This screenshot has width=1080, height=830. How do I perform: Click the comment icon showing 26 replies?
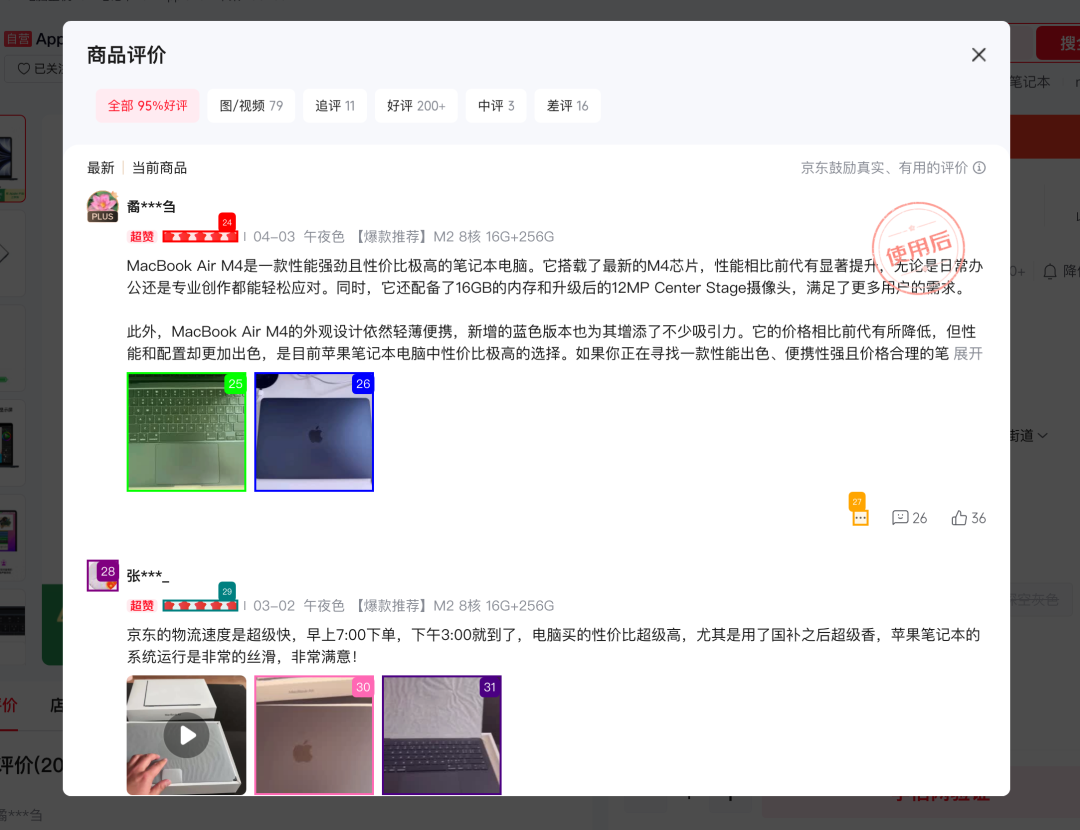909,518
